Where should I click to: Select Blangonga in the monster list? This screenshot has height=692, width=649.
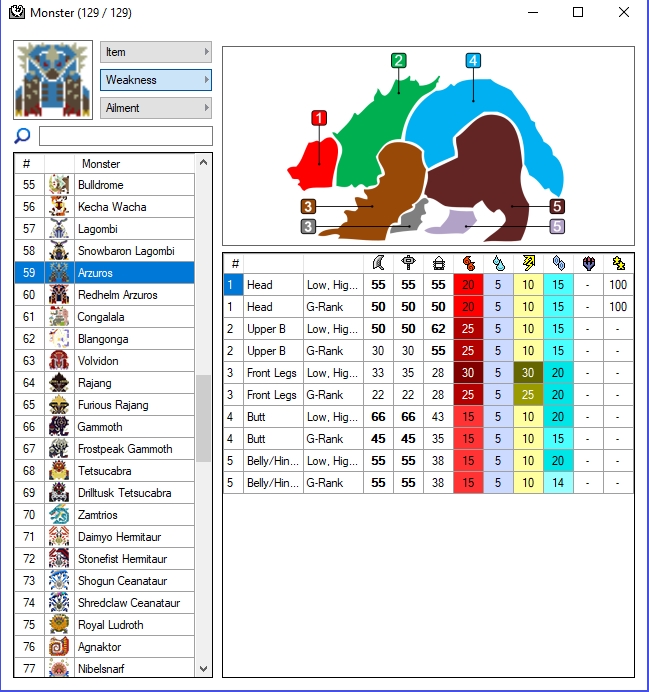pyautogui.click(x=105, y=338)
